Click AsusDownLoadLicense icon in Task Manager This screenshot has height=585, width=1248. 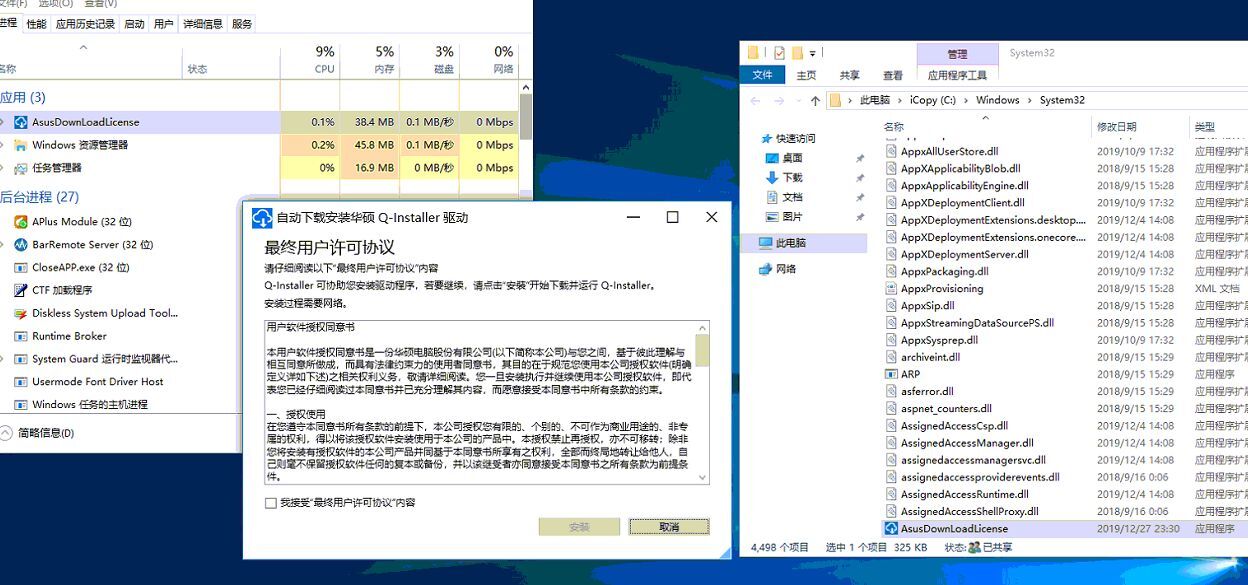[21, 122]
